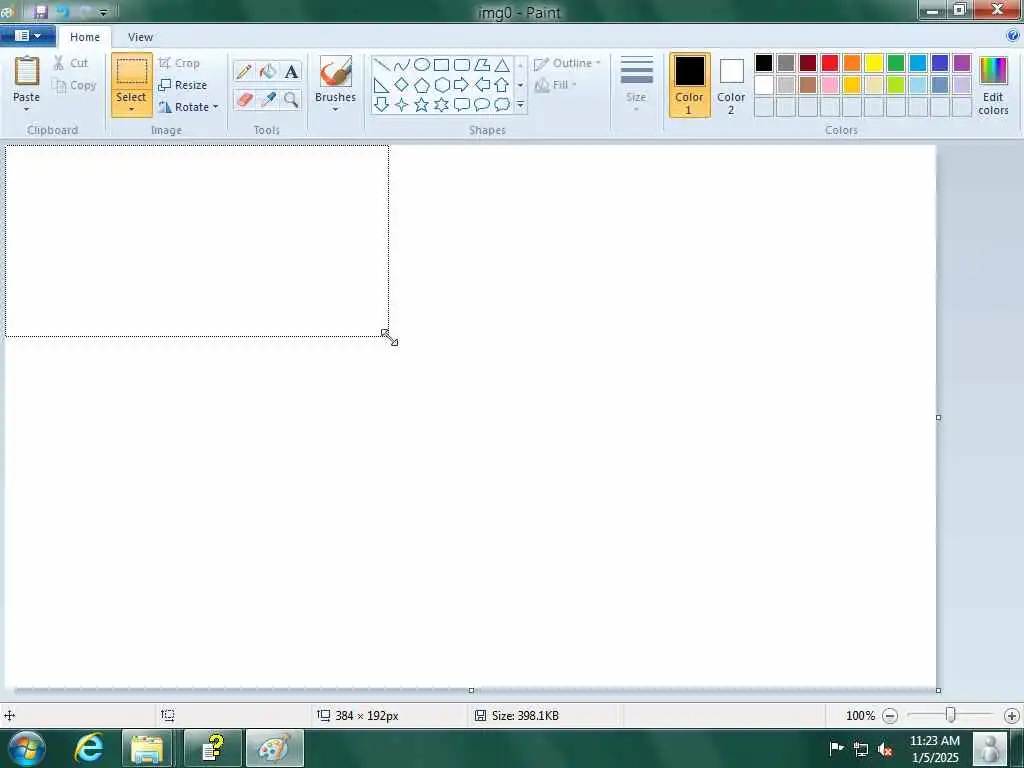Screen dimensions: 1024x768
Task: Choose the Polygon shape
Action: coord(482,65)
